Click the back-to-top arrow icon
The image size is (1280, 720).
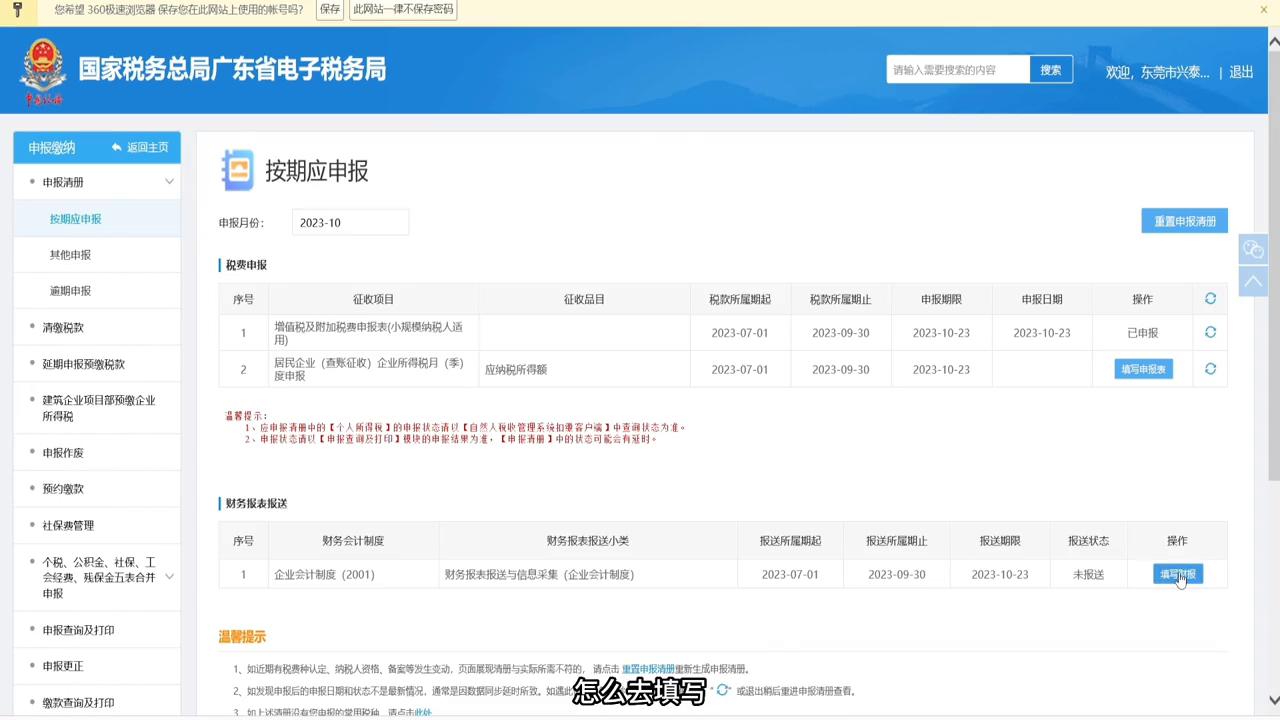point(1253,282)
